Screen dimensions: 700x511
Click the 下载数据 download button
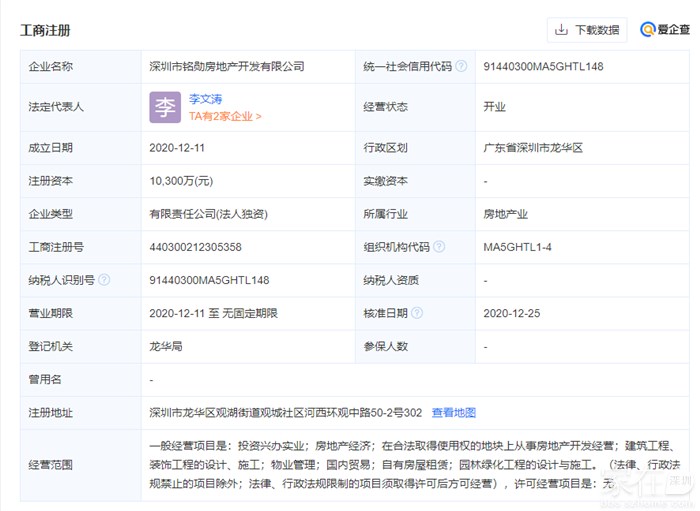click(x=587, y=30)
